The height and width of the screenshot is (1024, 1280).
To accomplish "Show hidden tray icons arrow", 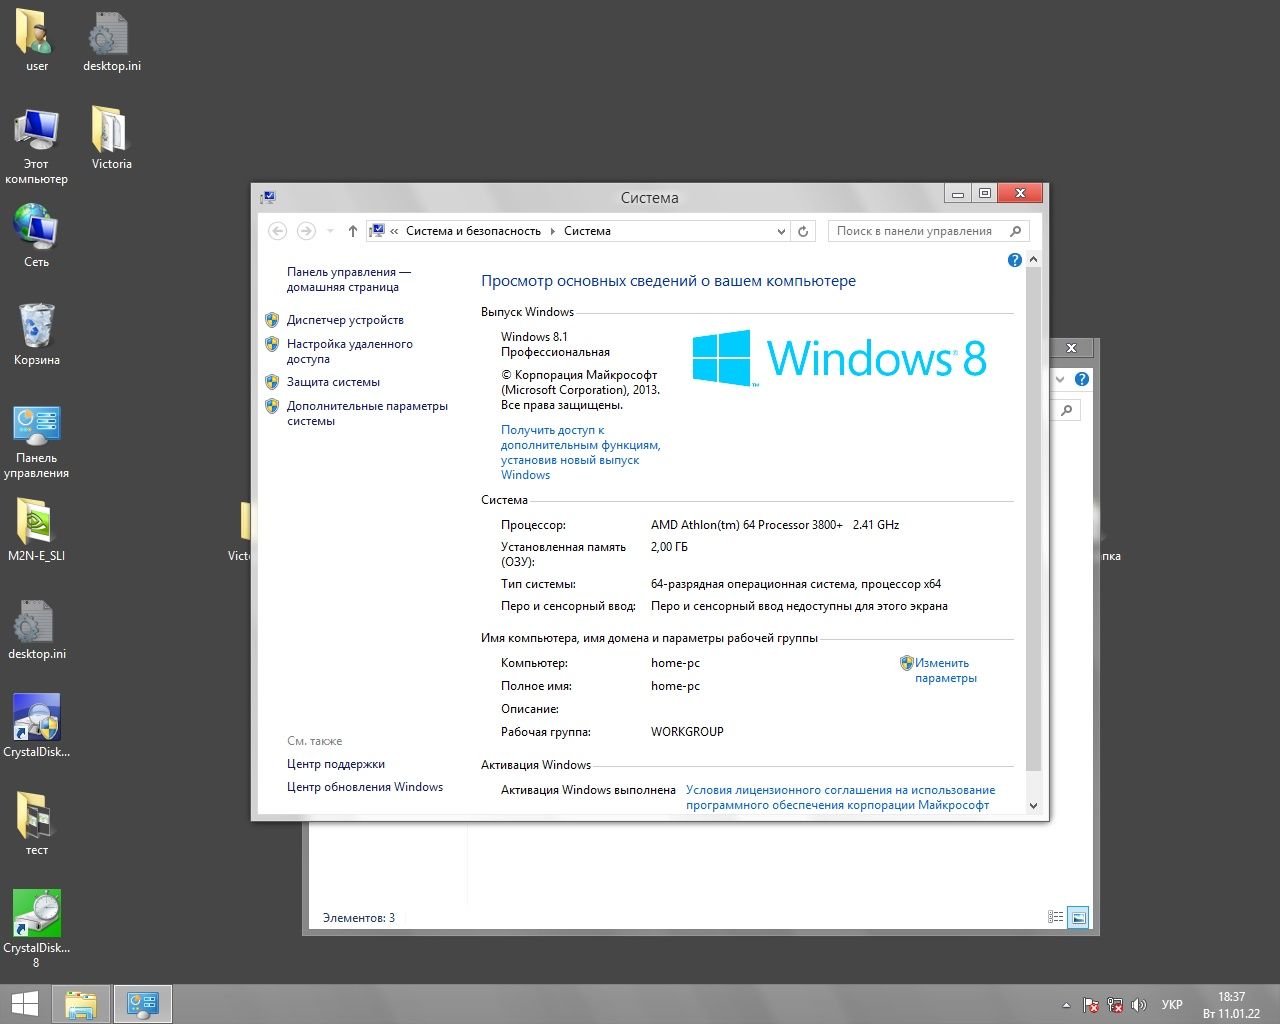I will tap(1066, 1005).
